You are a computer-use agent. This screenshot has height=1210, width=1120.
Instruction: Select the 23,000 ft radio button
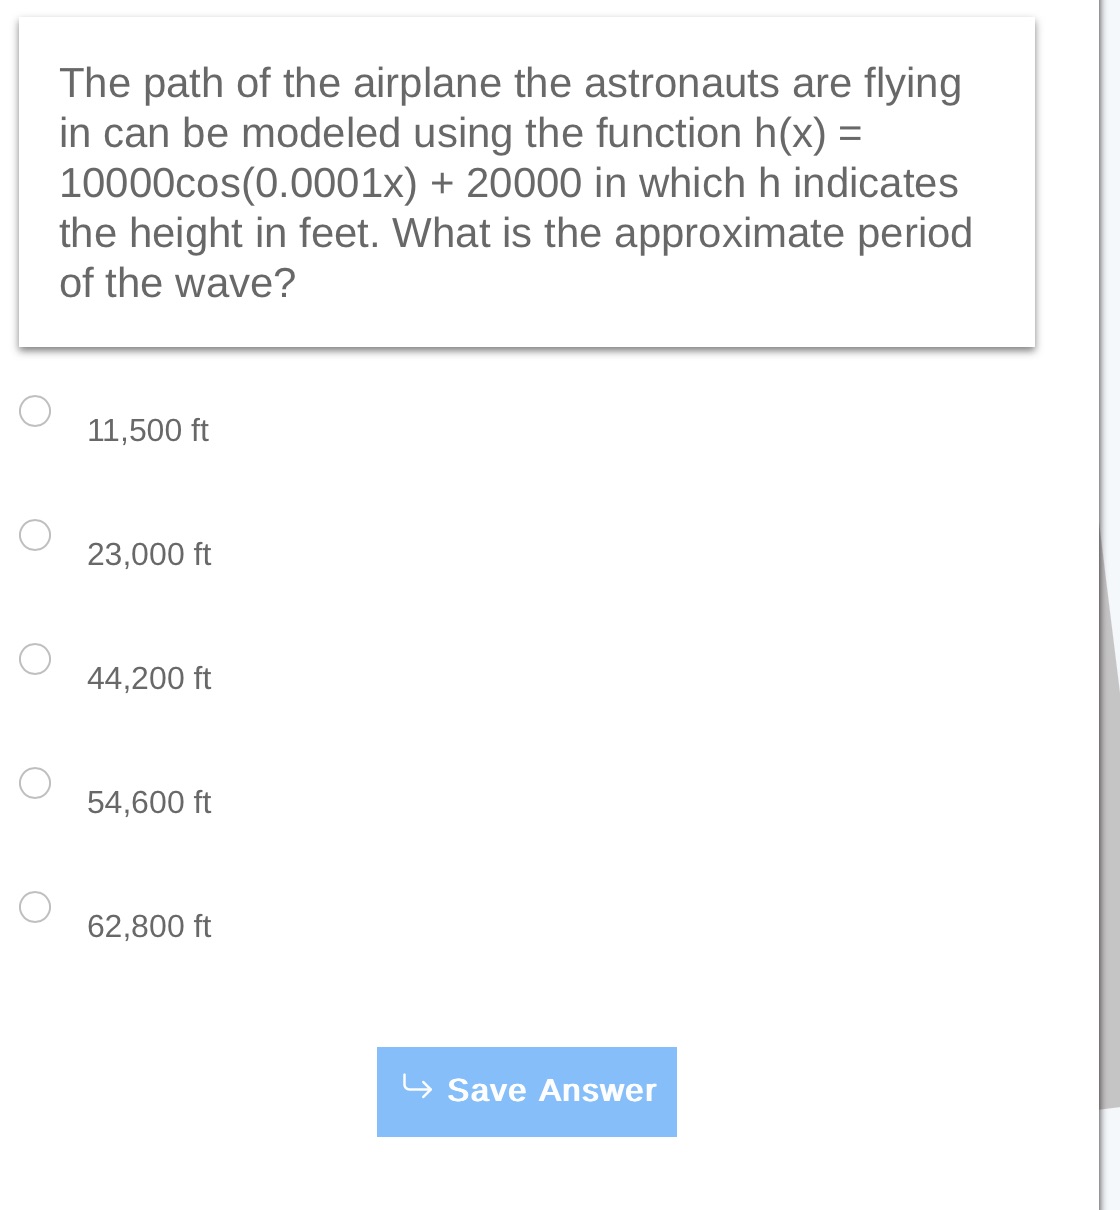[35, 535]
